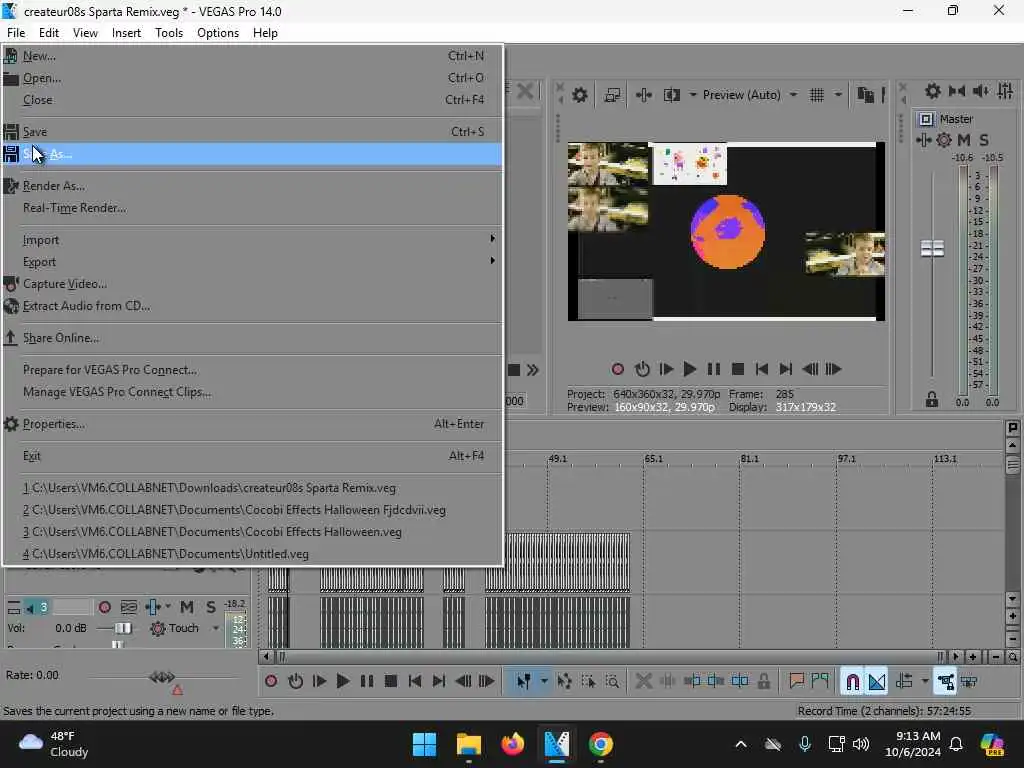This screenshot has height=768, width=1024.
Task: Toggle Solo on the Master bus
Action: pyautogui.click(x=984, y=140)
